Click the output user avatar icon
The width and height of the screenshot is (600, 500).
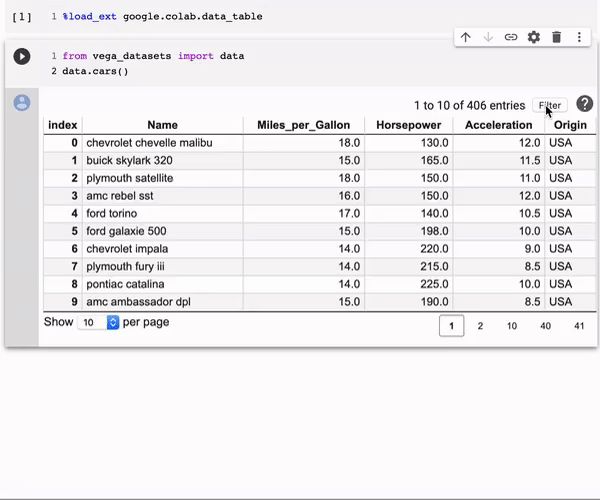(x=21, y=102)
